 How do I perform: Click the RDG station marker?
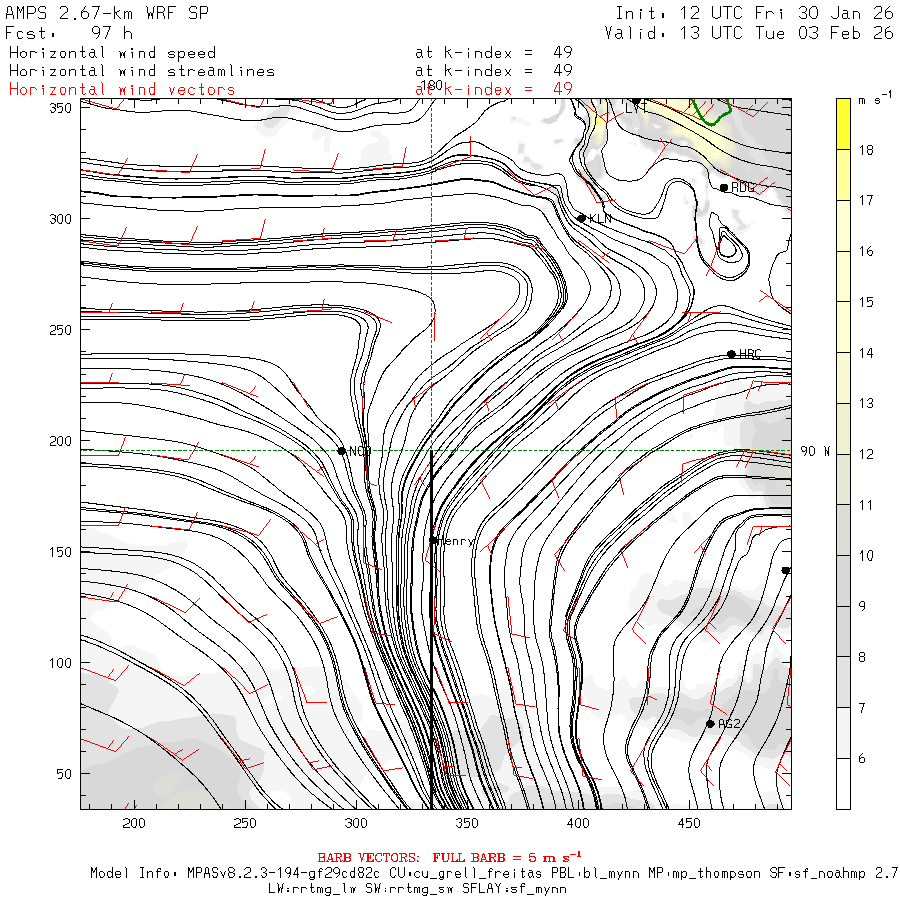coord(724,188)
